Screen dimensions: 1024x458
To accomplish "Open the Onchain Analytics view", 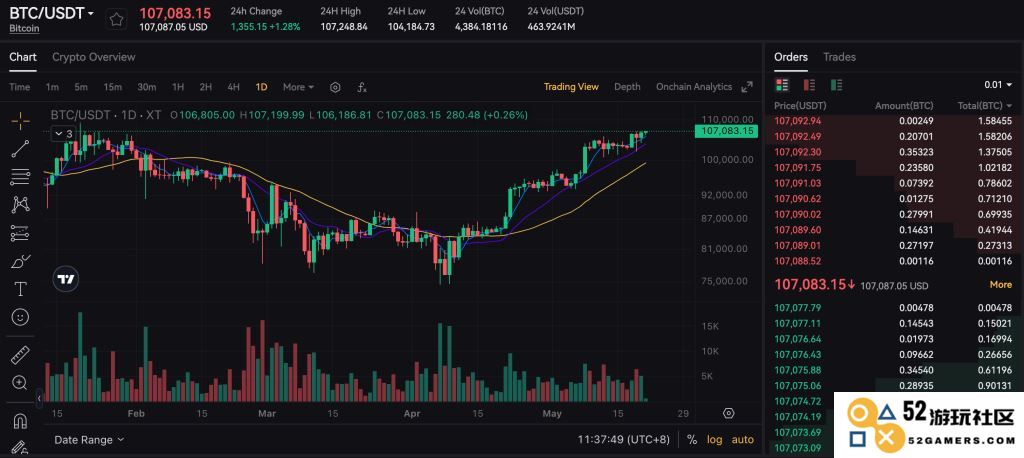I will click(694, 87).
